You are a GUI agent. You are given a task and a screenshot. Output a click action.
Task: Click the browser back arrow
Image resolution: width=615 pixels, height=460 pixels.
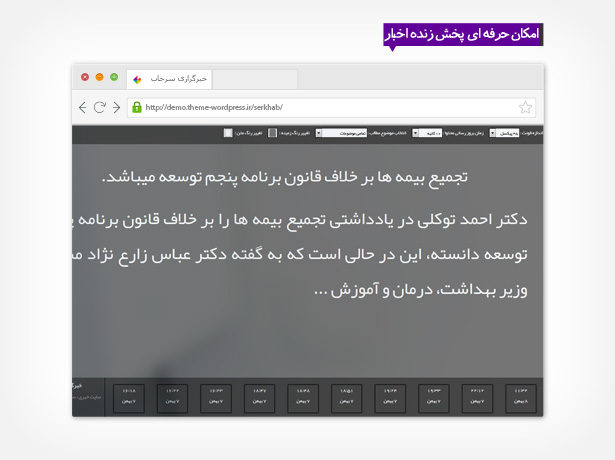pyautogui.click(x=83, y=107)
